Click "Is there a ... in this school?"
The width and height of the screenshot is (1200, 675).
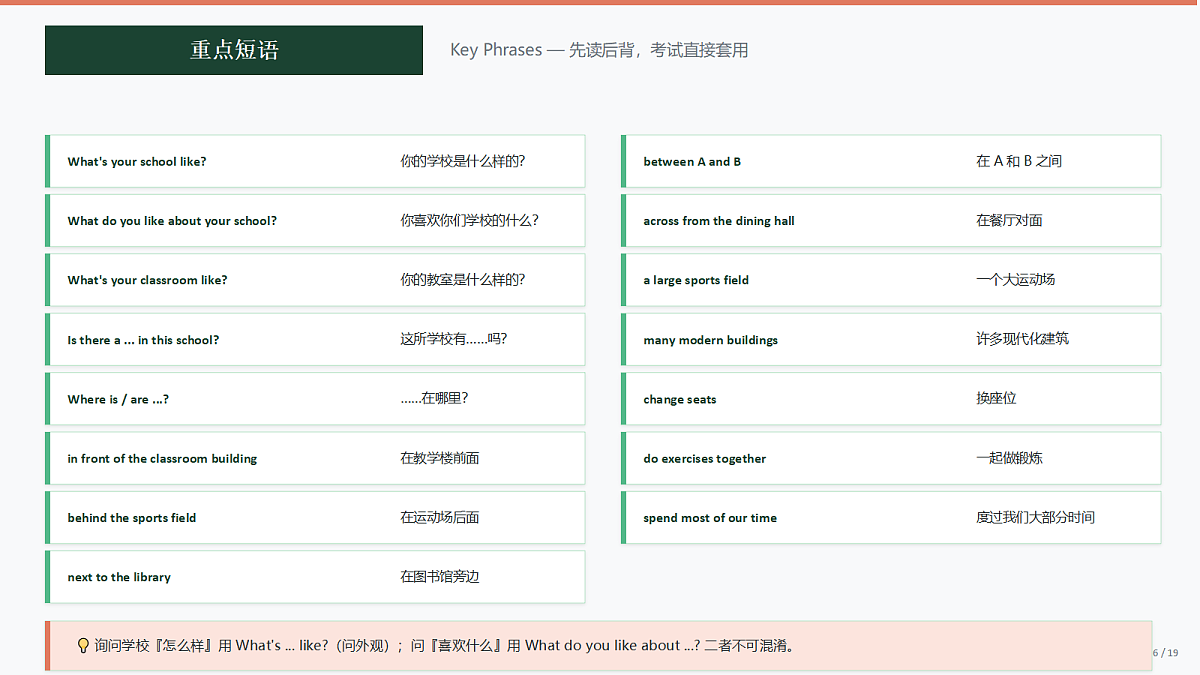click(x=143, y=340)
